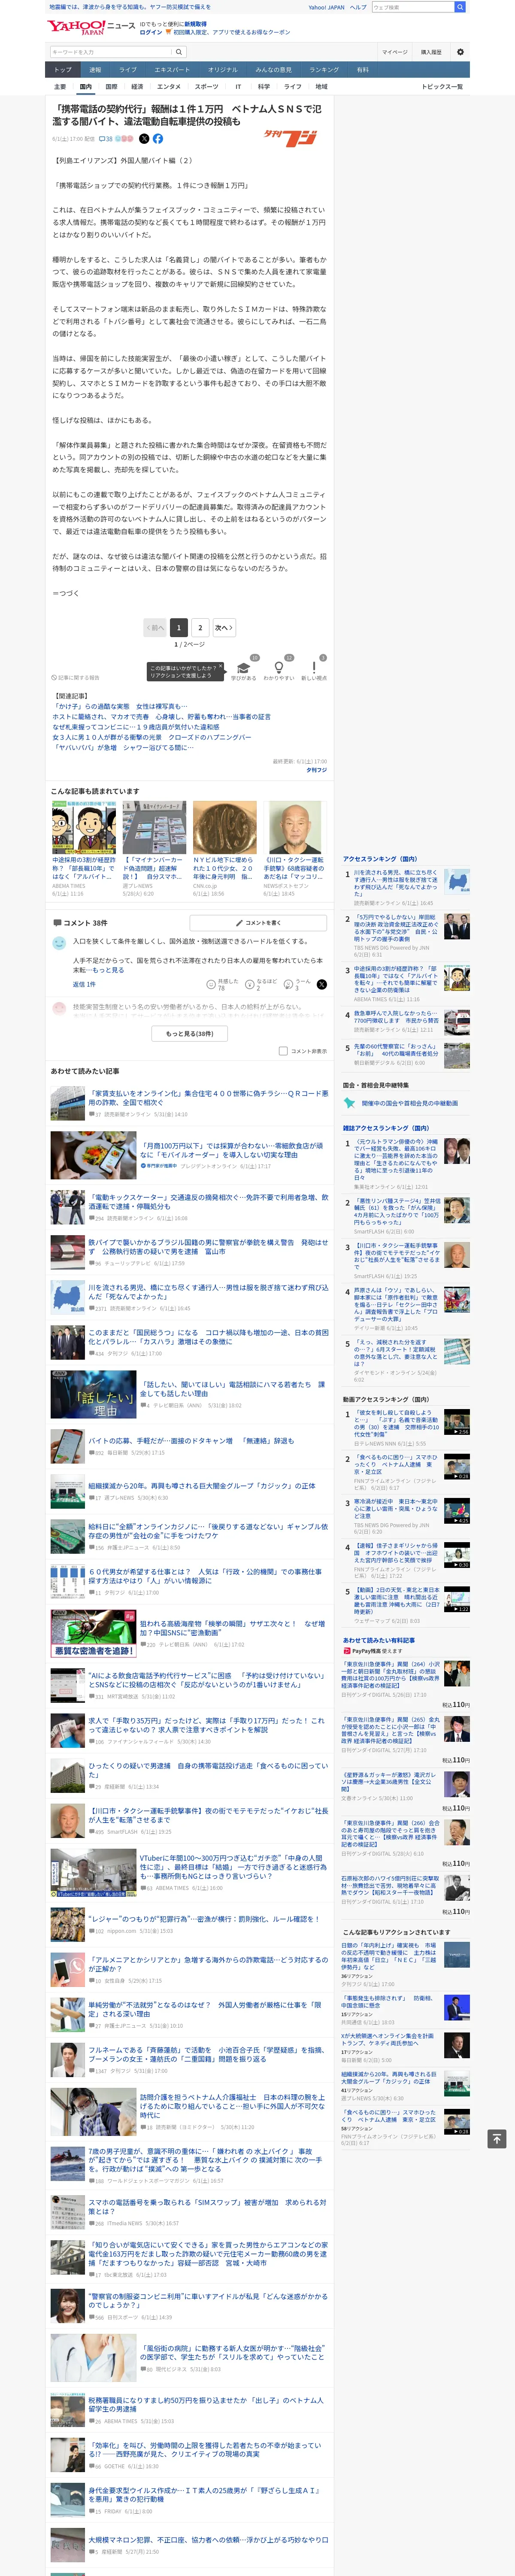
Task: Click the わかりやすい lightbulb reaction
Action: [279, 670]
